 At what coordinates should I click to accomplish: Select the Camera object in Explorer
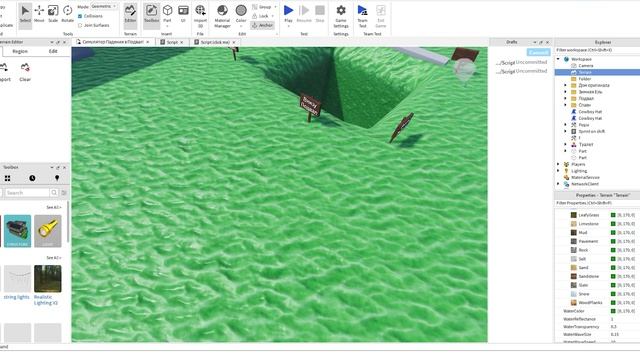[585, 65]
